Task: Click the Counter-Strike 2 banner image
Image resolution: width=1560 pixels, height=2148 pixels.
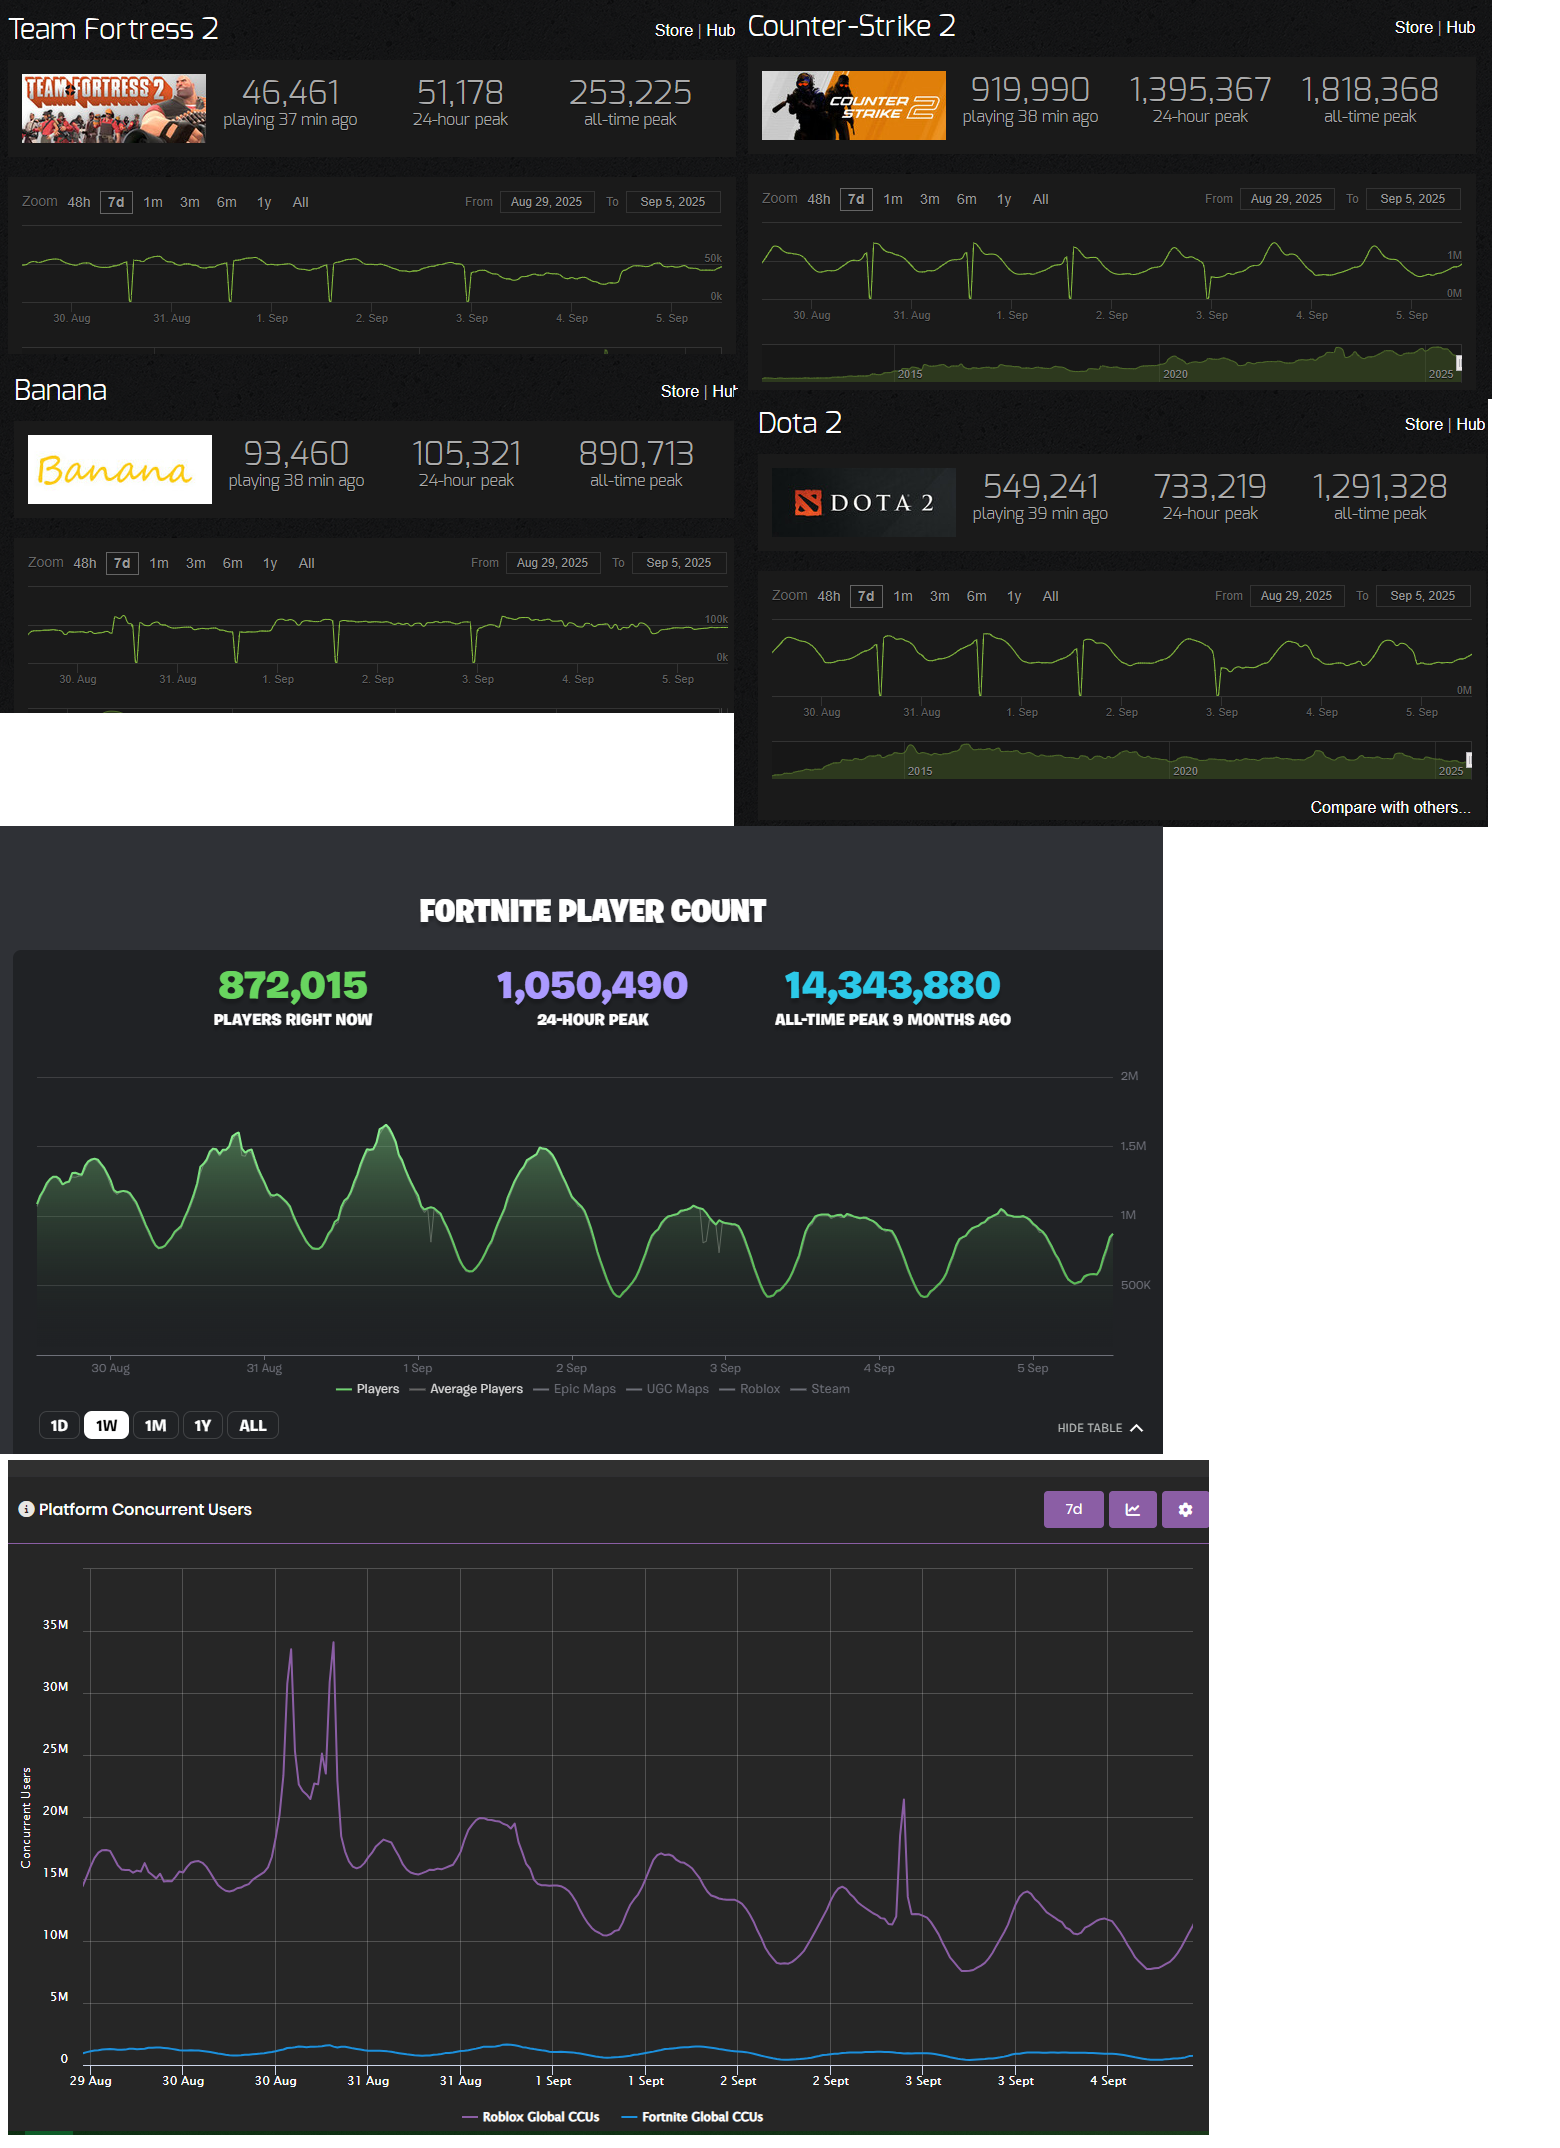Action: [x=853, y=105]
